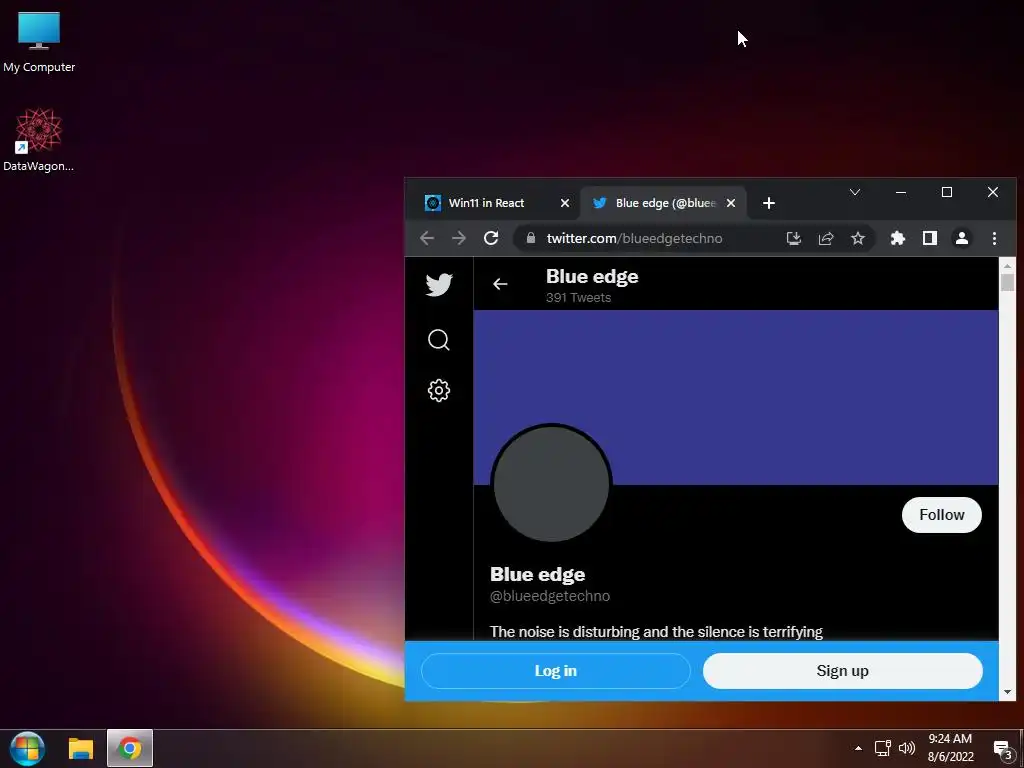
Task: Switch to the Win11 in React tab
Action: pos(486,203)
